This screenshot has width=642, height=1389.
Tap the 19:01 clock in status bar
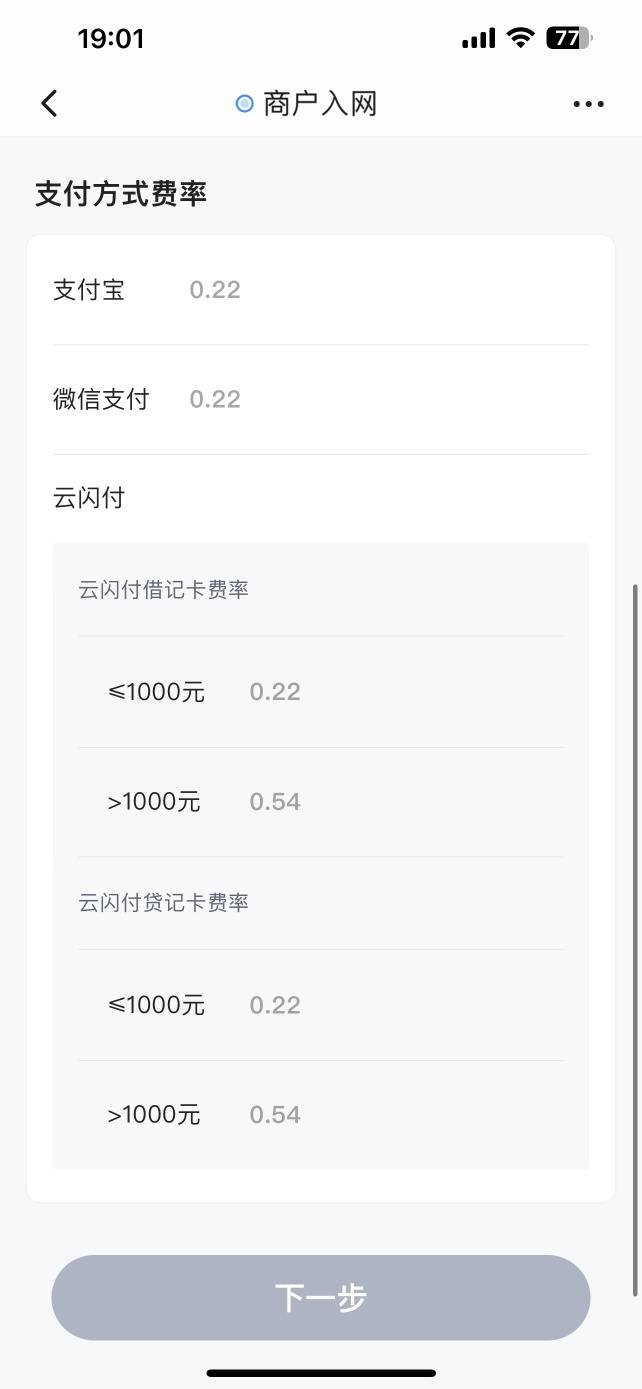(111, 39)
